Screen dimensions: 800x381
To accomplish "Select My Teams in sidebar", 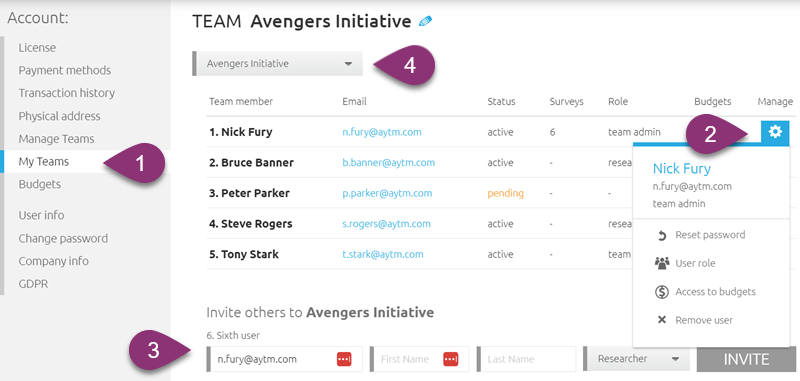I will (x=44, y=162).
